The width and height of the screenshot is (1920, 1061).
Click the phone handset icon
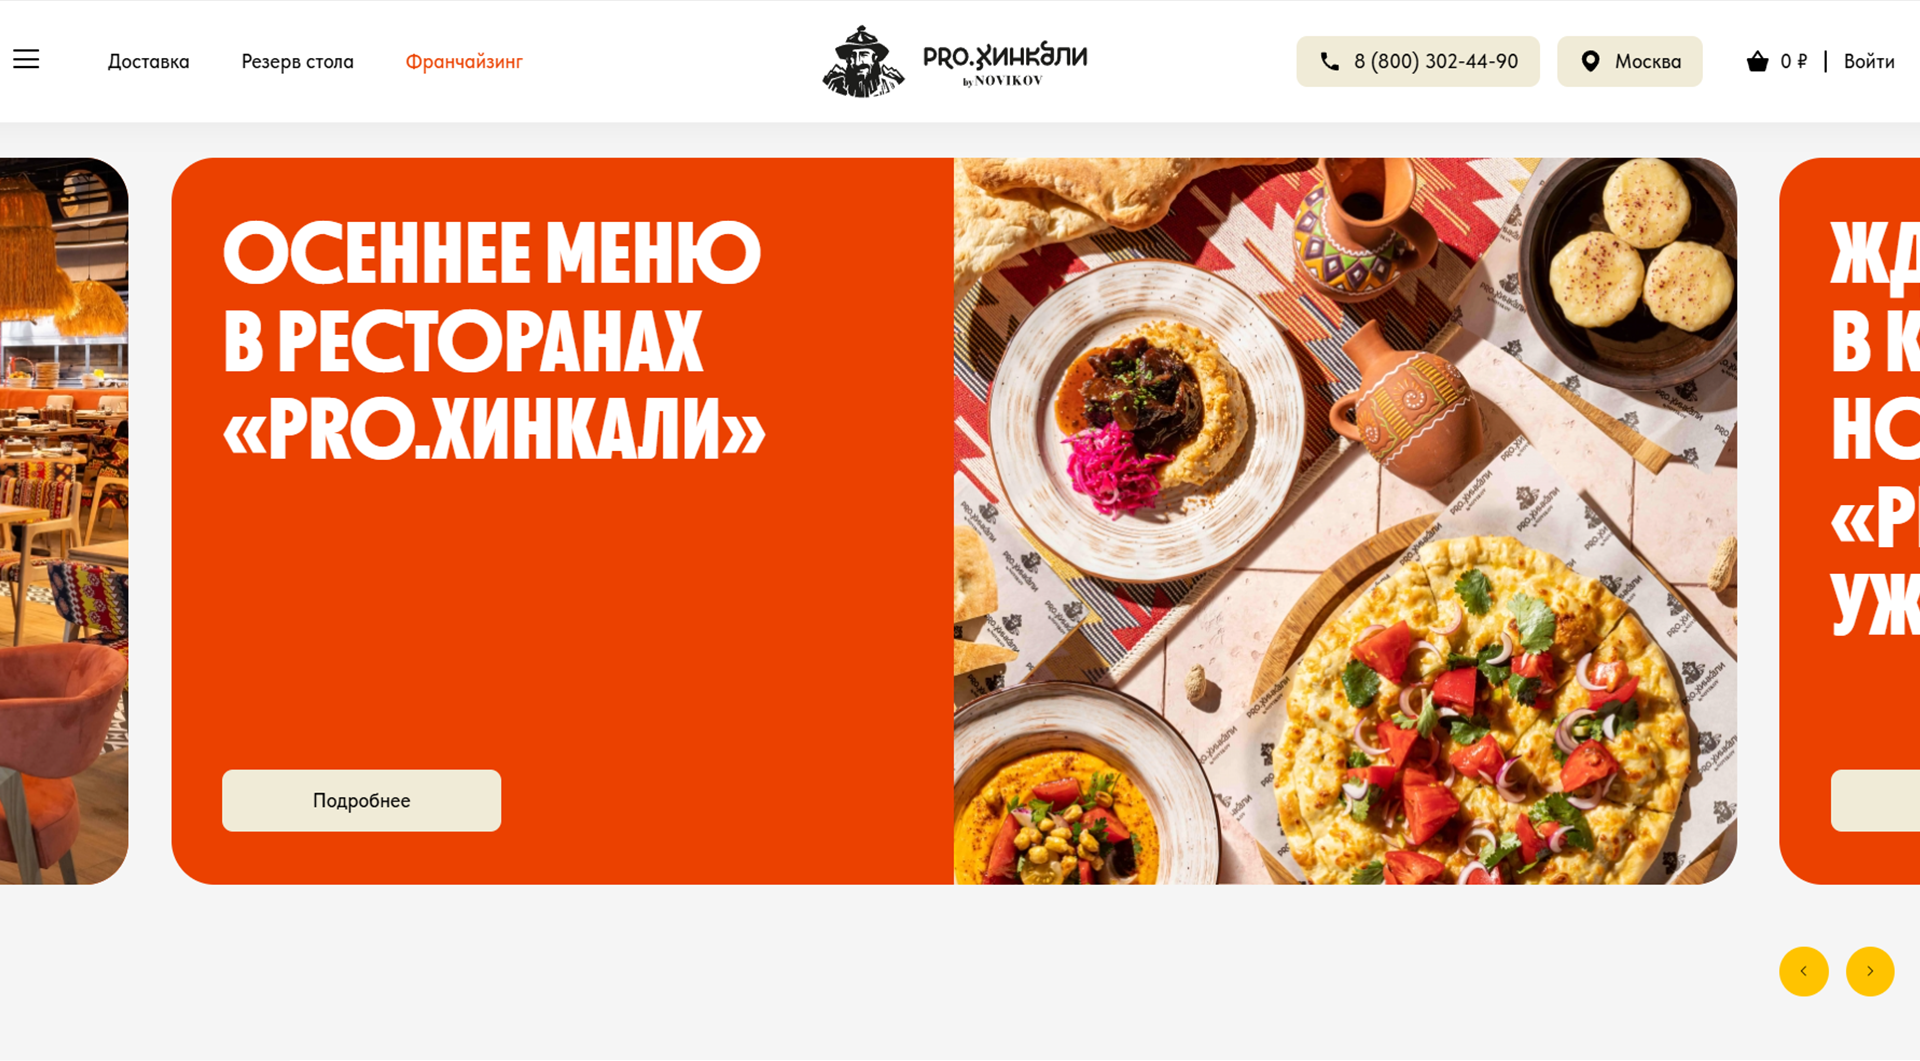coord(1329,62)
